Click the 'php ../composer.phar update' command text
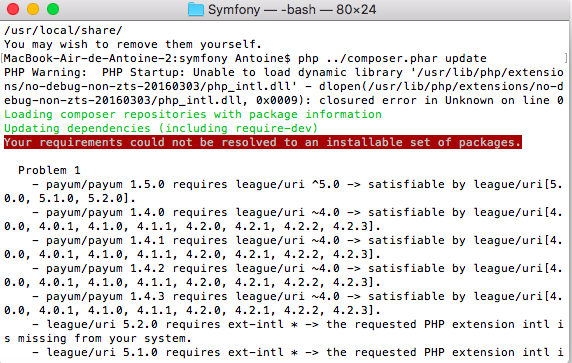This screenshot has height=363, width=572. point(392,58)
